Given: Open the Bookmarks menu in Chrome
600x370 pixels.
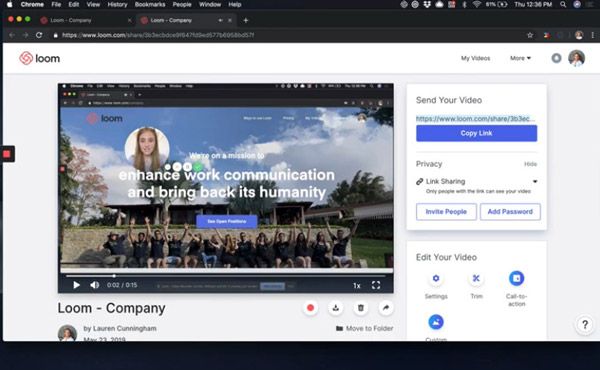Looking at the screenshot, I should pos(150,5).
